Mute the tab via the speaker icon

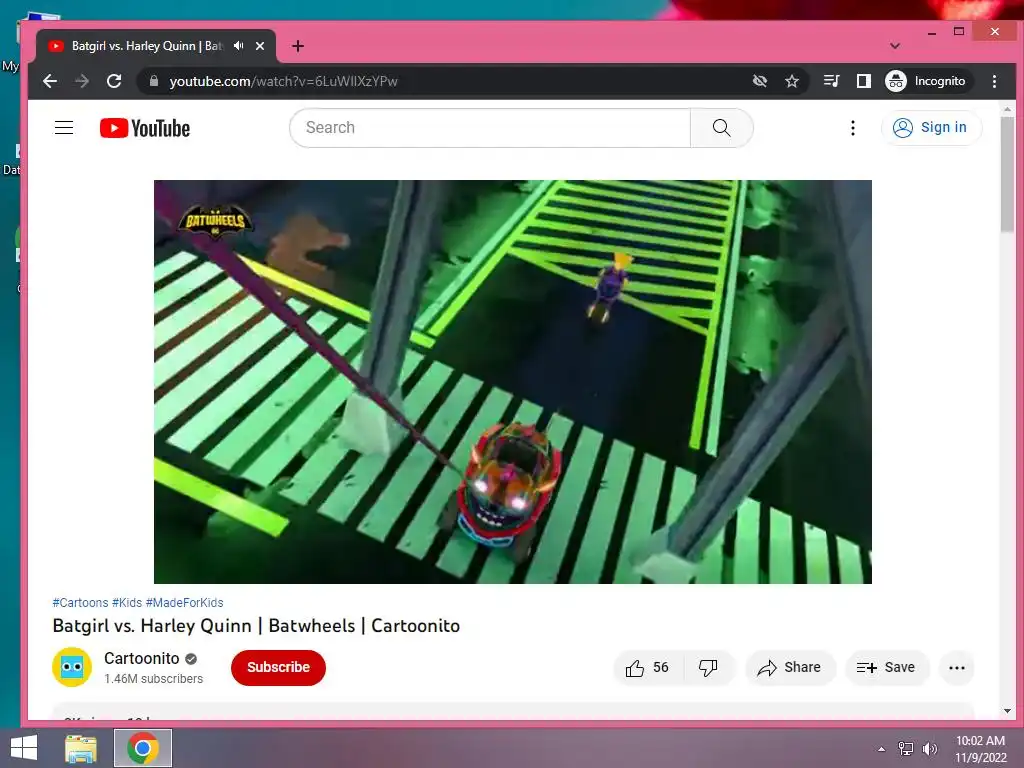click(239, 46)
